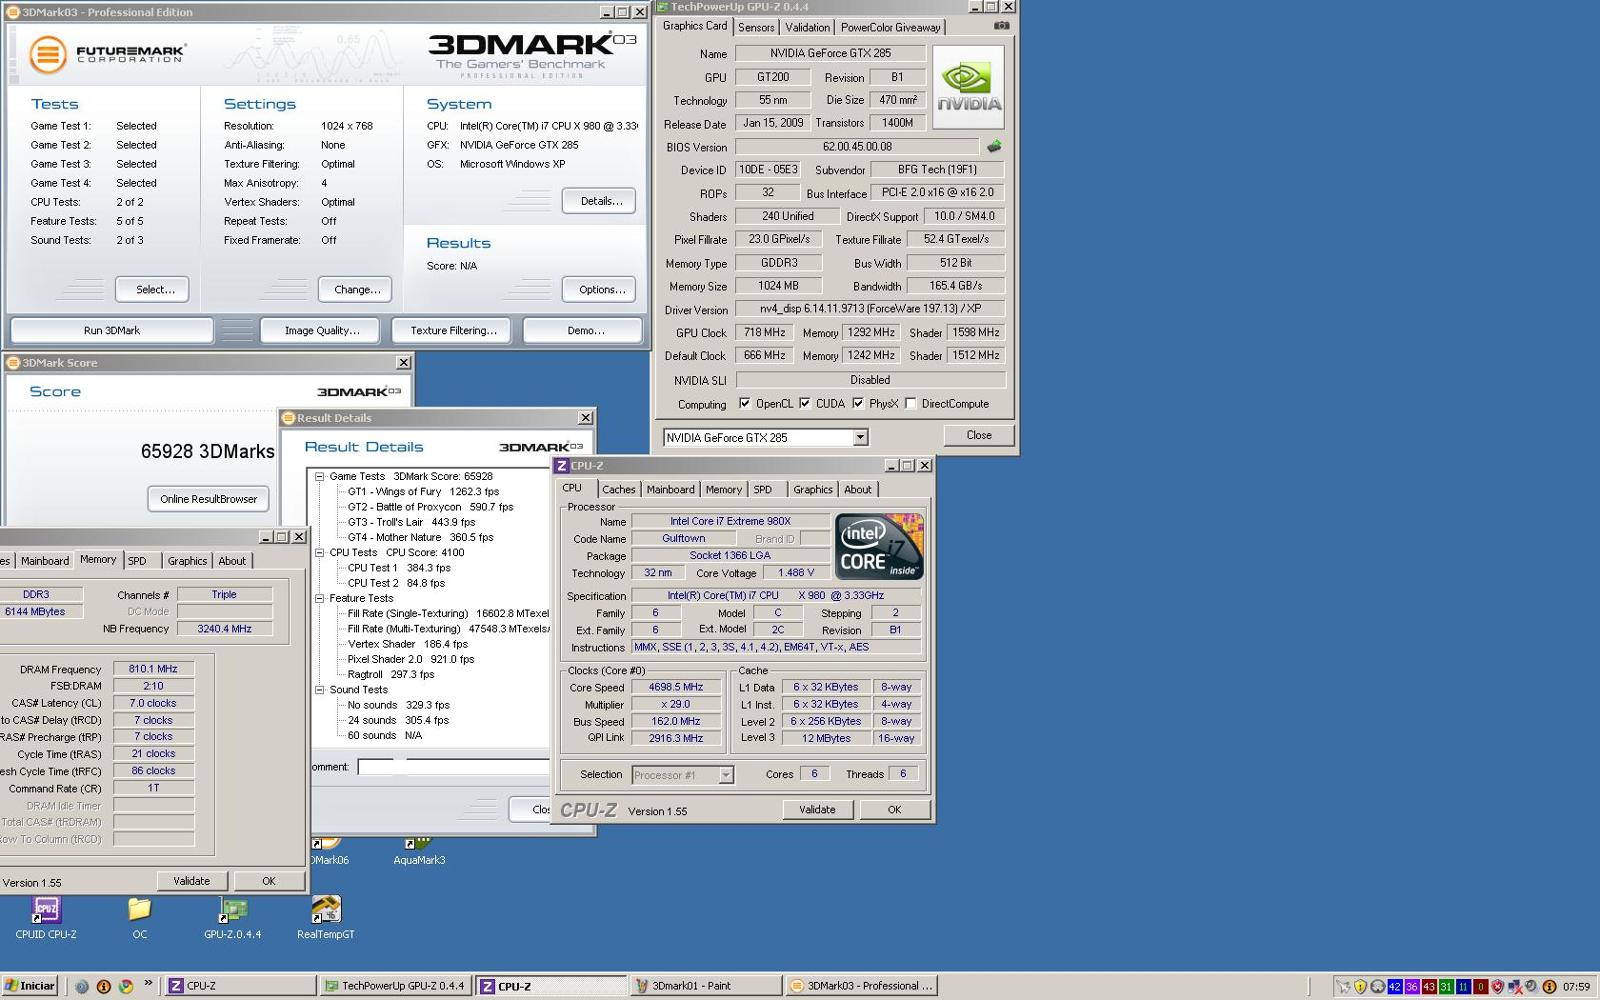The height and width of the screenshot is (1000, 1600).
Task: Toggle the CUDA checkbox in GPU-Z
Action: click(804, 403)
